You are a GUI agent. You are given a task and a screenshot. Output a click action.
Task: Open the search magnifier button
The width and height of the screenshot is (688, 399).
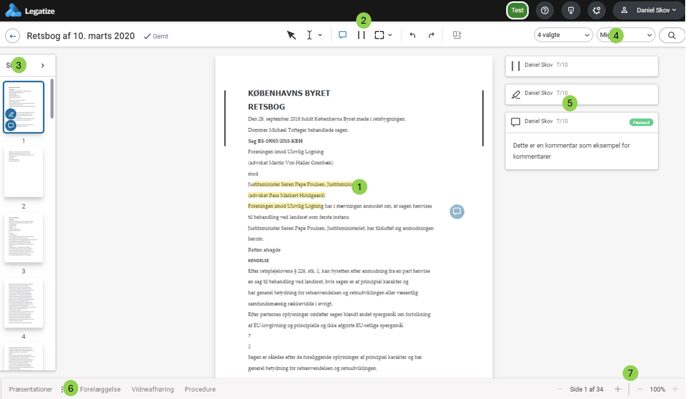[x=672, y=35]
